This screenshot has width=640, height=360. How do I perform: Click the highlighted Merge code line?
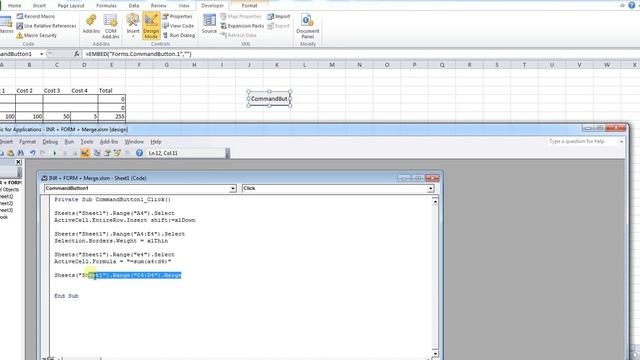tap(118, 276)
